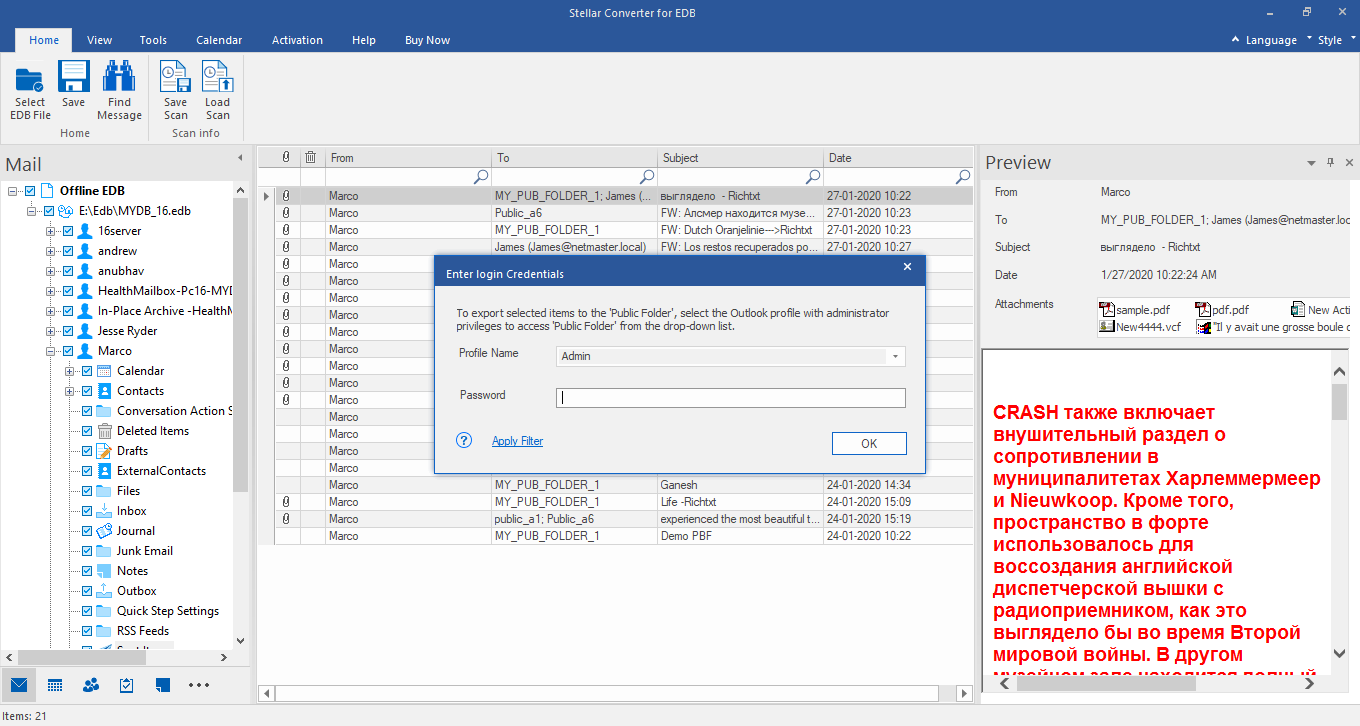1360x726 pixels.
Task: Click OK in login credentials dialog
Action: (x=869, y=443)
